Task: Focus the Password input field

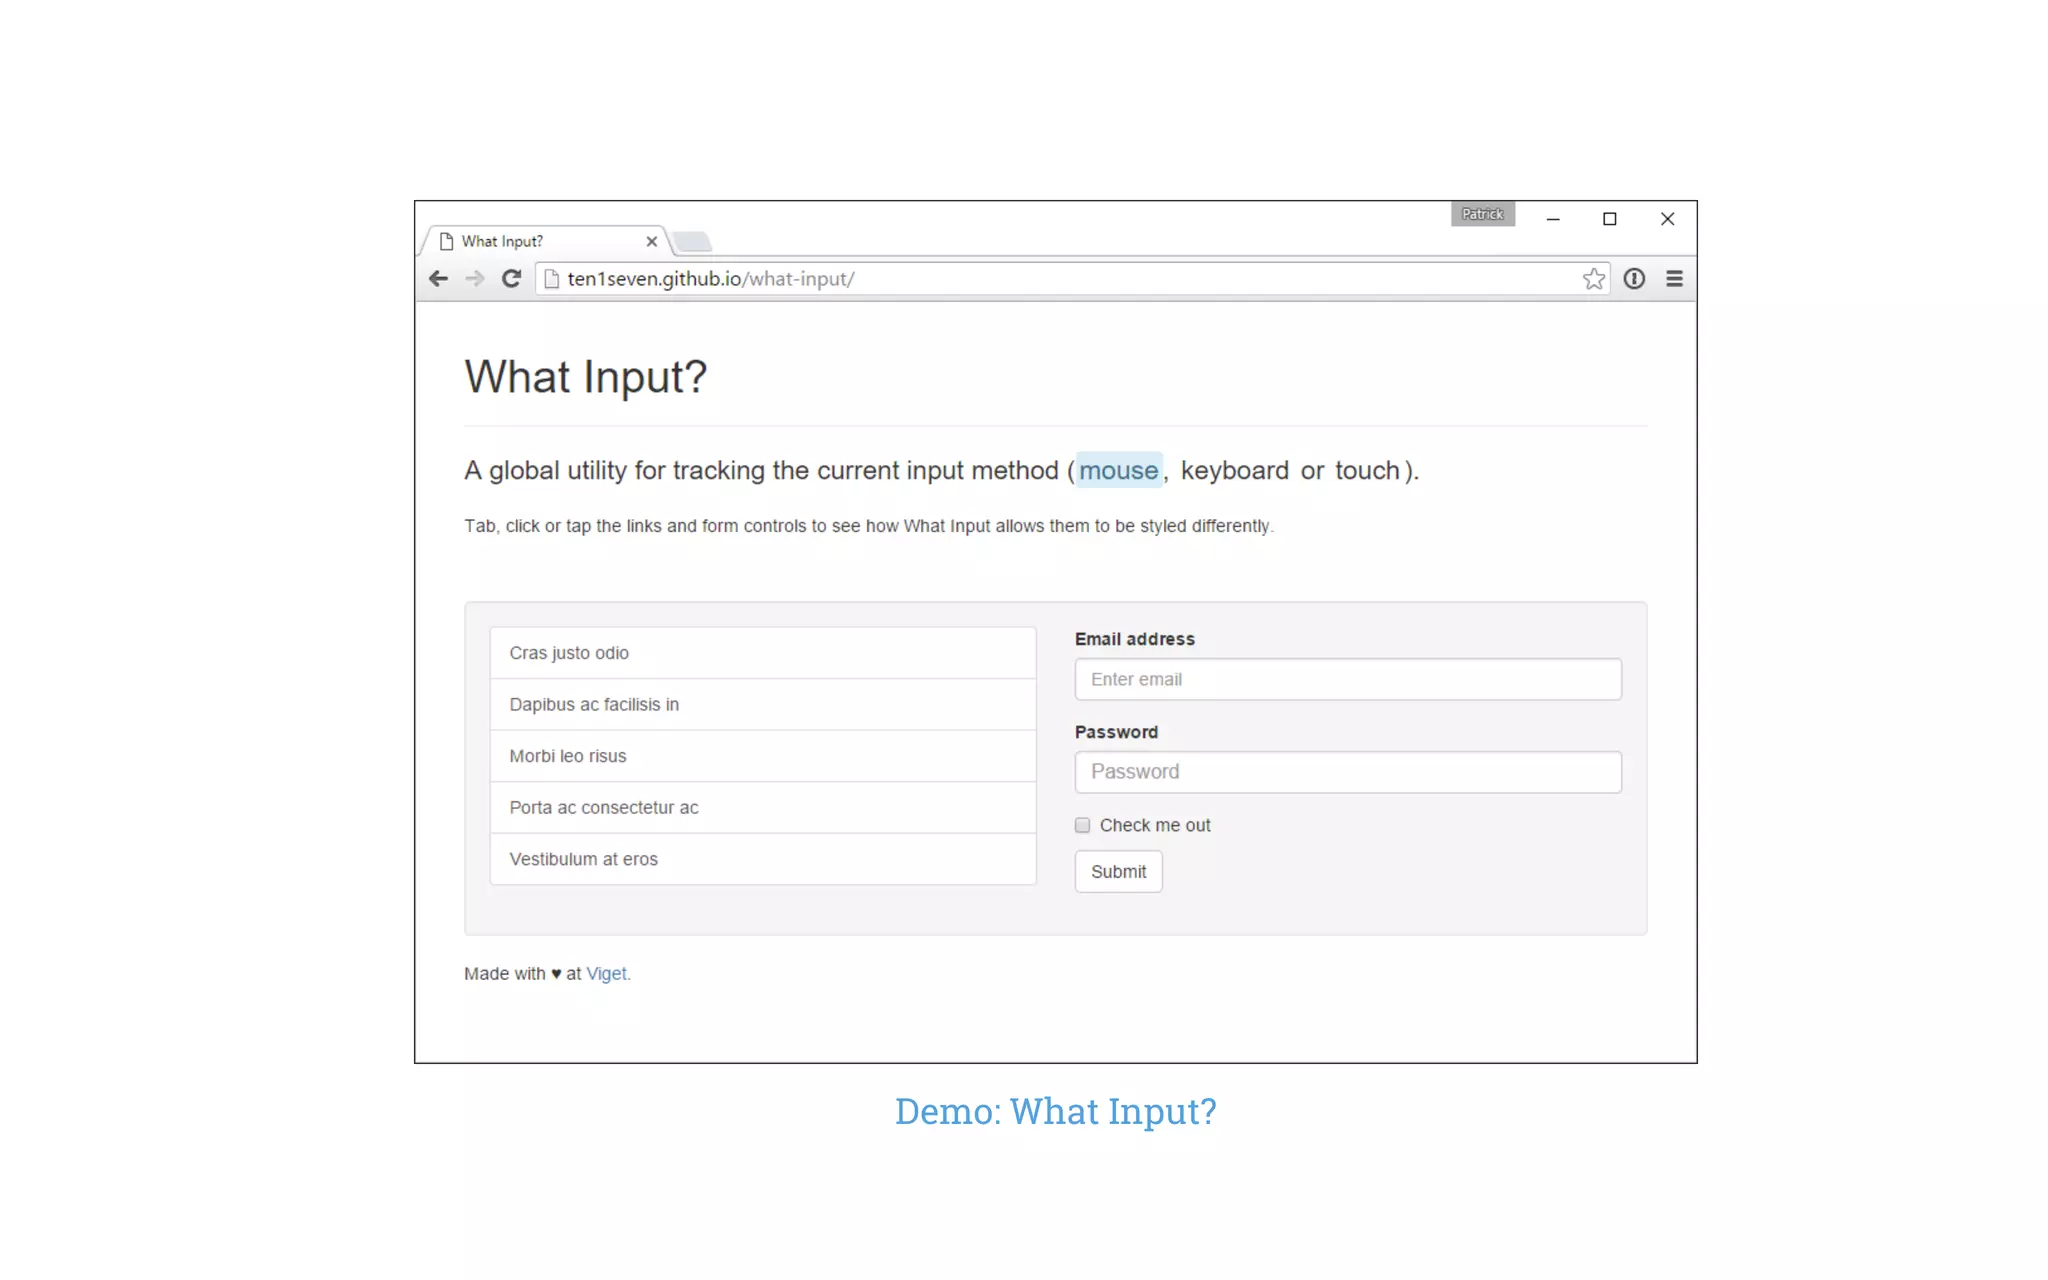Action: (1348, 772)
